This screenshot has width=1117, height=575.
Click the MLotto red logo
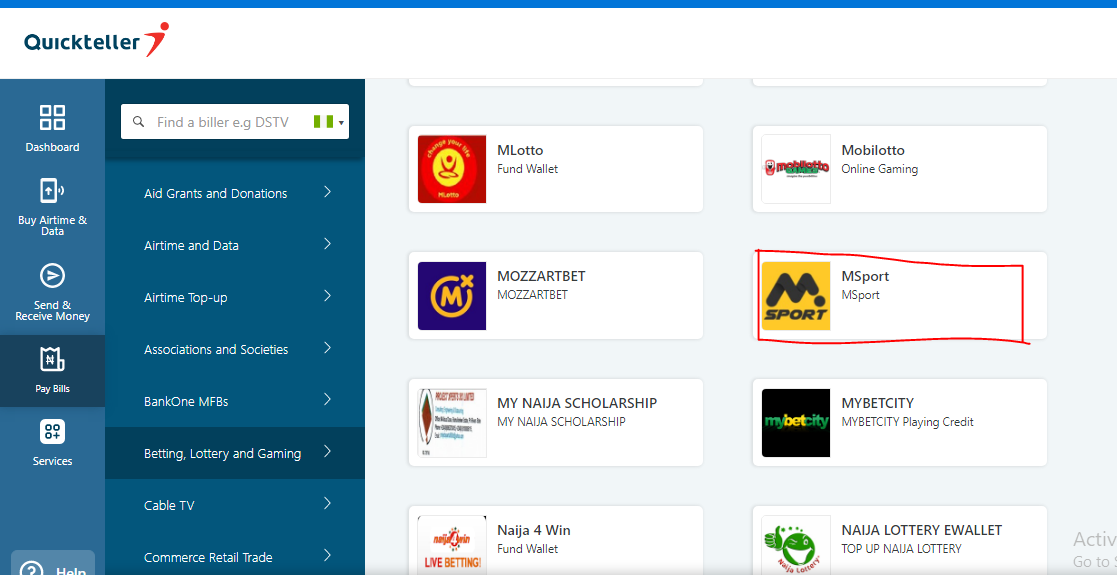pyautogui.click(x=452, y=169)
